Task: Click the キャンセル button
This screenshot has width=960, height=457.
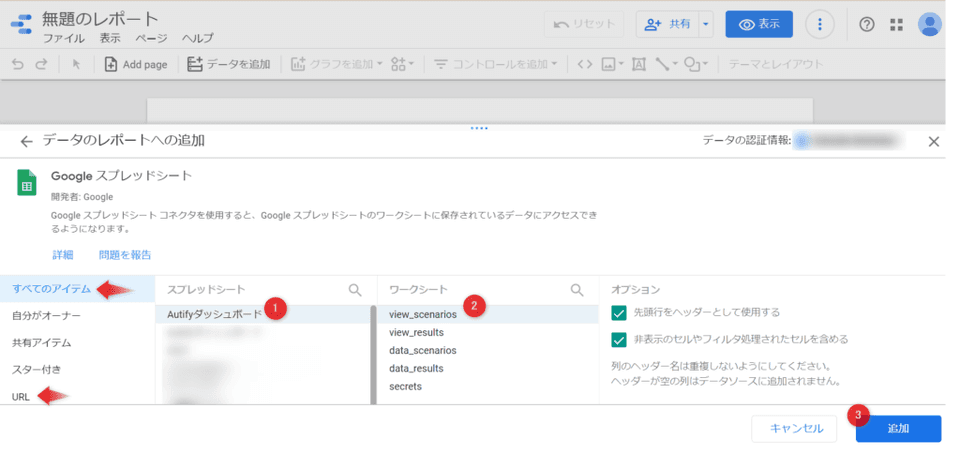Action: 796,428
